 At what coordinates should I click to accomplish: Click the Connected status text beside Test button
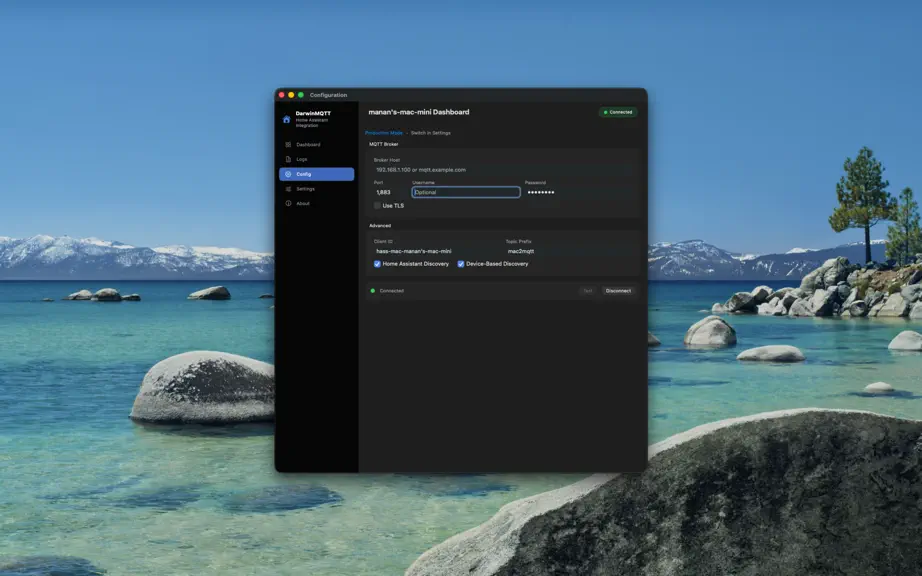[392, 291]
